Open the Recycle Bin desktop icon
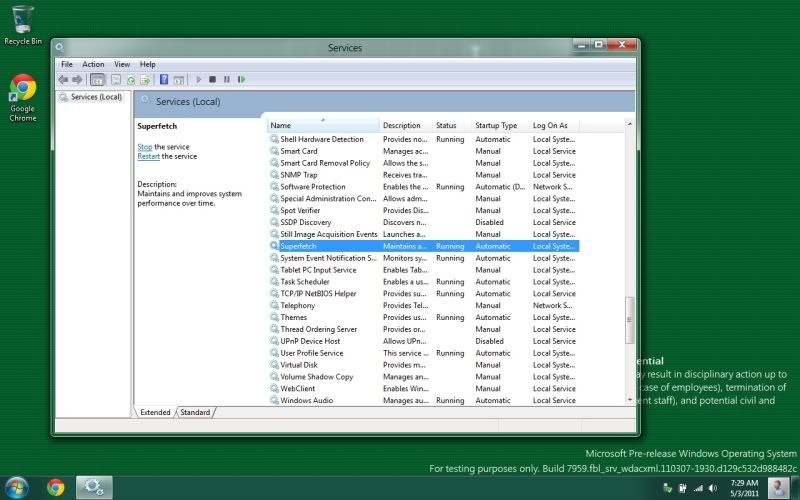The image size is (800, 500). tap(23, 25)
